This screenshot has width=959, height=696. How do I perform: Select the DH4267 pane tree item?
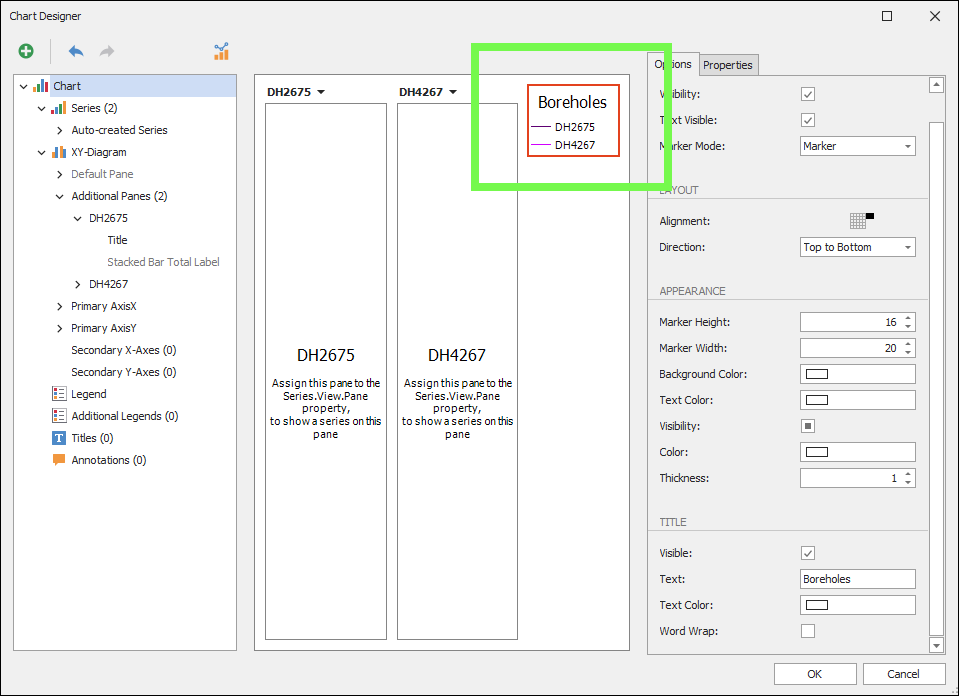[x=108, y=284]
